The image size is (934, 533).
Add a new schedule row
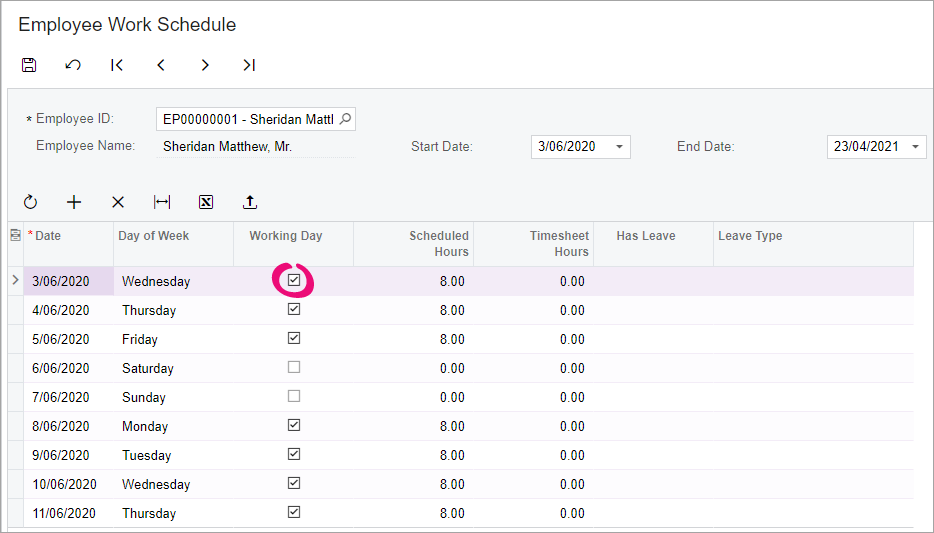pyautogui.click(x=74, y=202)
